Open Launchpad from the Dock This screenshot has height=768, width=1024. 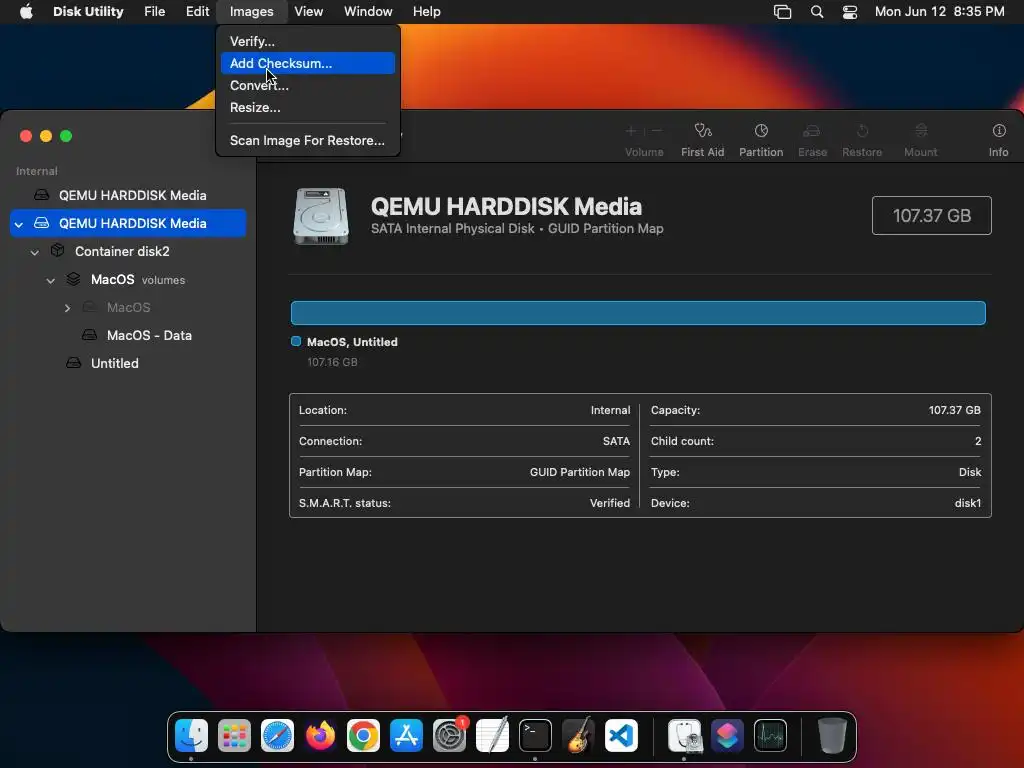coord(234,735)
